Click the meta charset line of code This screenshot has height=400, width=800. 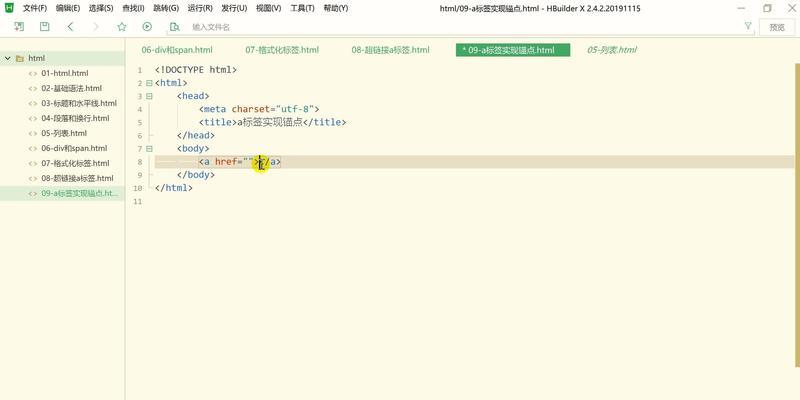point(259,109)
